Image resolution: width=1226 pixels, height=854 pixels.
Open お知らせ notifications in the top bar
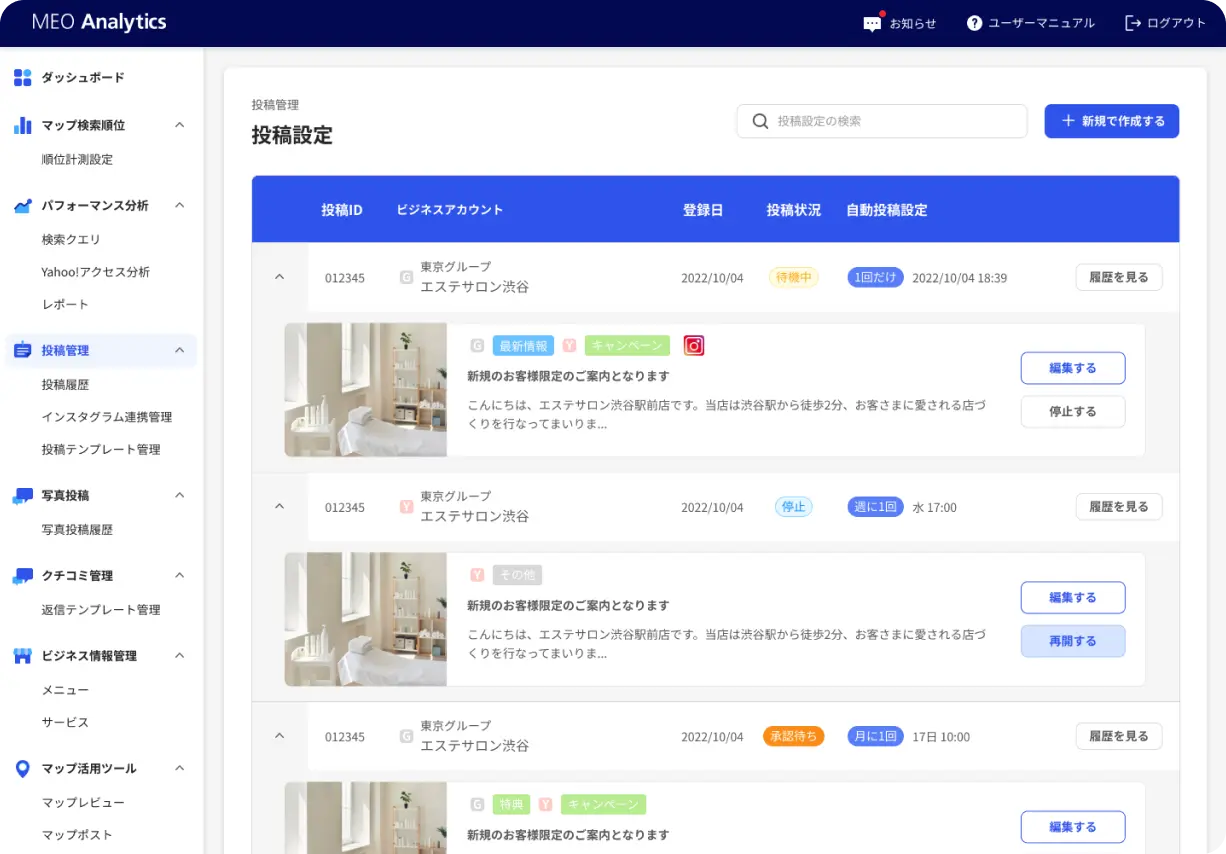coord(873,23)
